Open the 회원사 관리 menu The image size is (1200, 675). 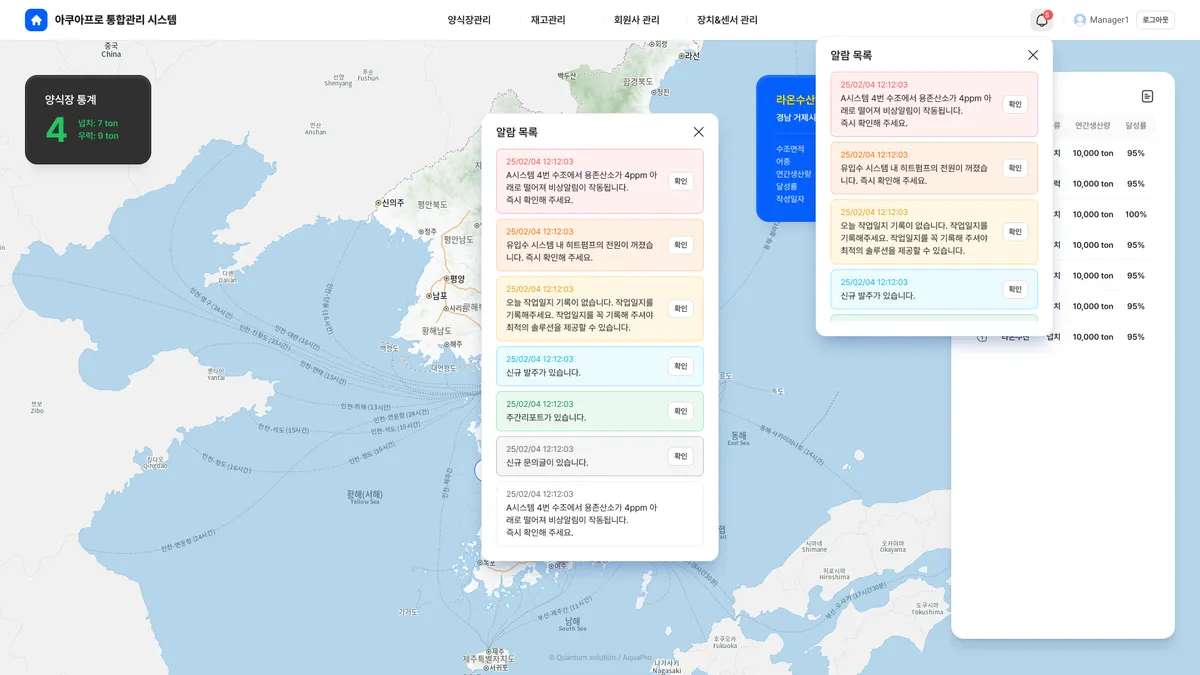click(637, 20)
